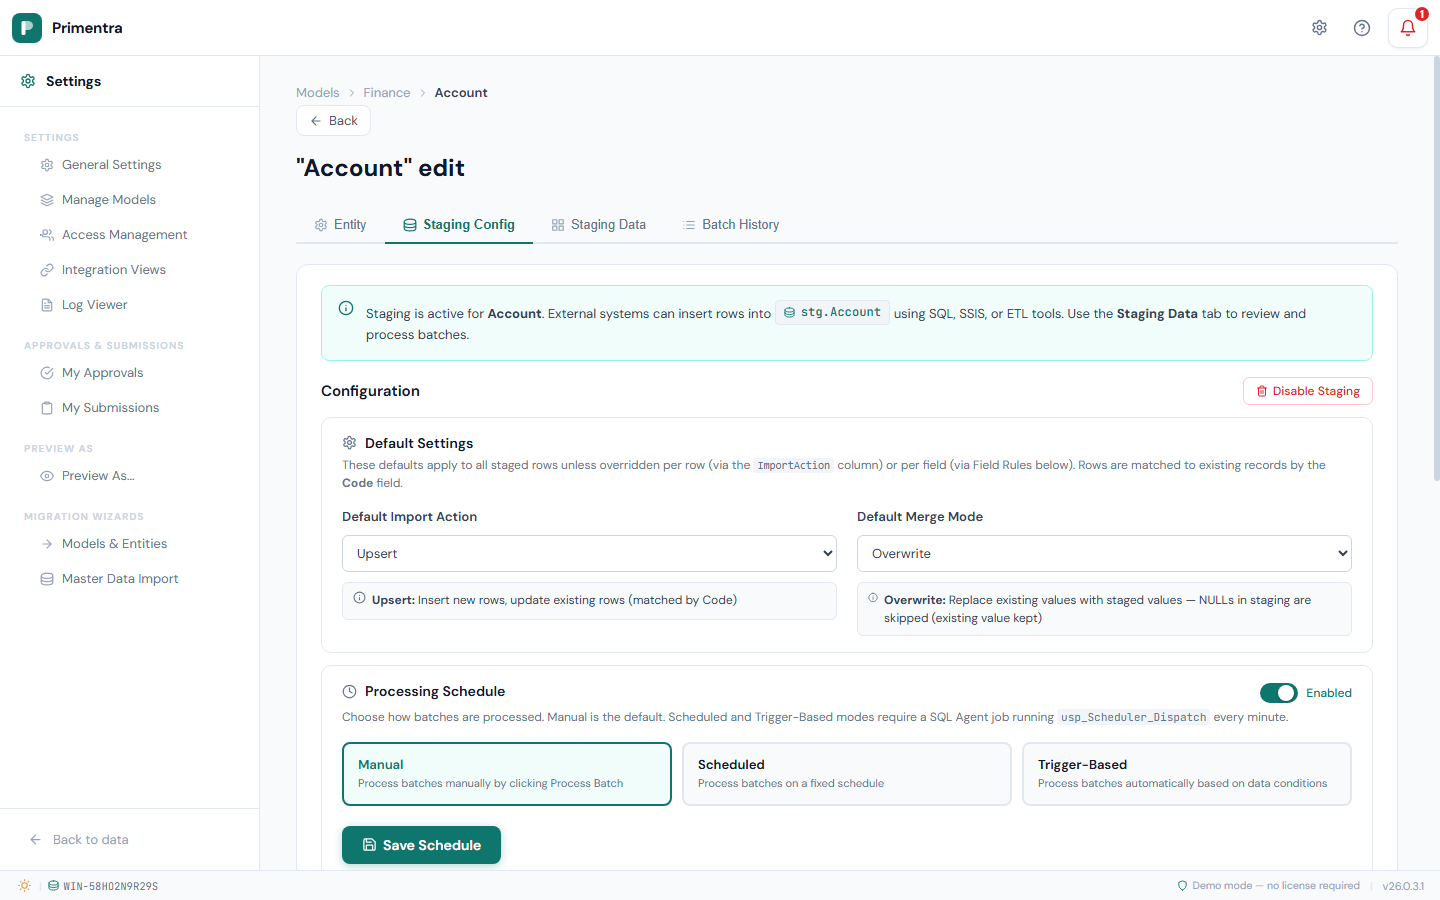This screenshot has height=900, width=1440.
Task: Click the Finance breadcrumb link
Action: pyautogui.click(x=386, y=93)
